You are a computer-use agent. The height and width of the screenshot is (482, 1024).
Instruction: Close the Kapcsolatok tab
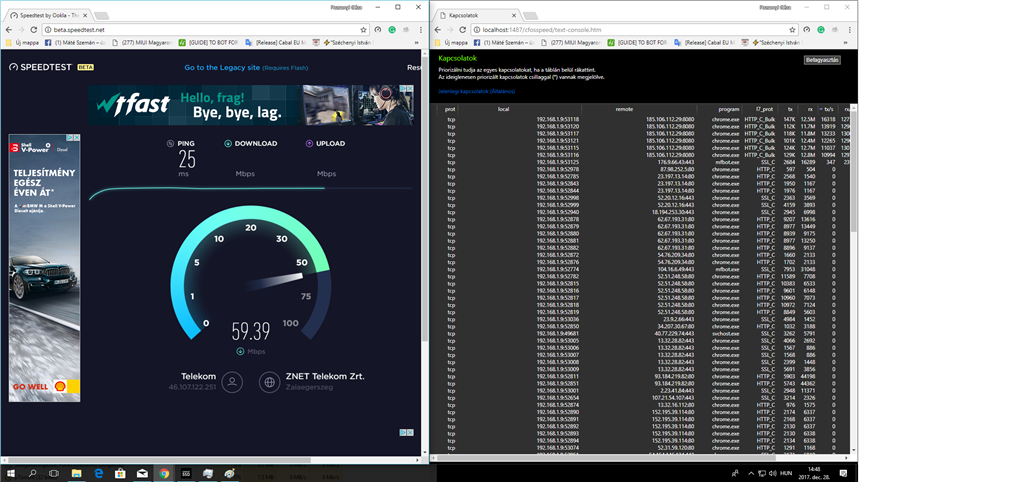pos(513,14)
